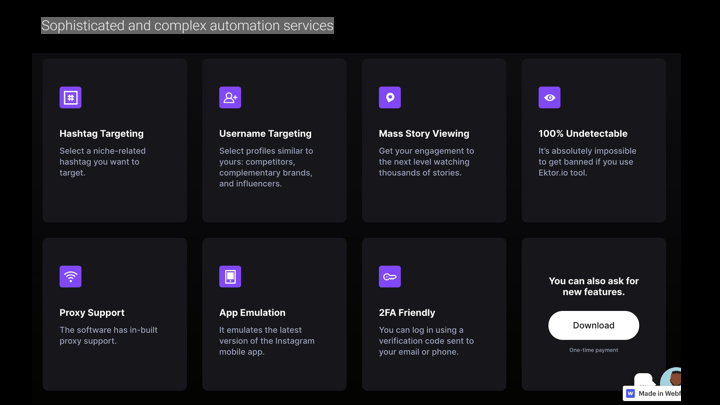Click the 2FA Friendly heading
720x405 pixels.
[x=407, y=312]
